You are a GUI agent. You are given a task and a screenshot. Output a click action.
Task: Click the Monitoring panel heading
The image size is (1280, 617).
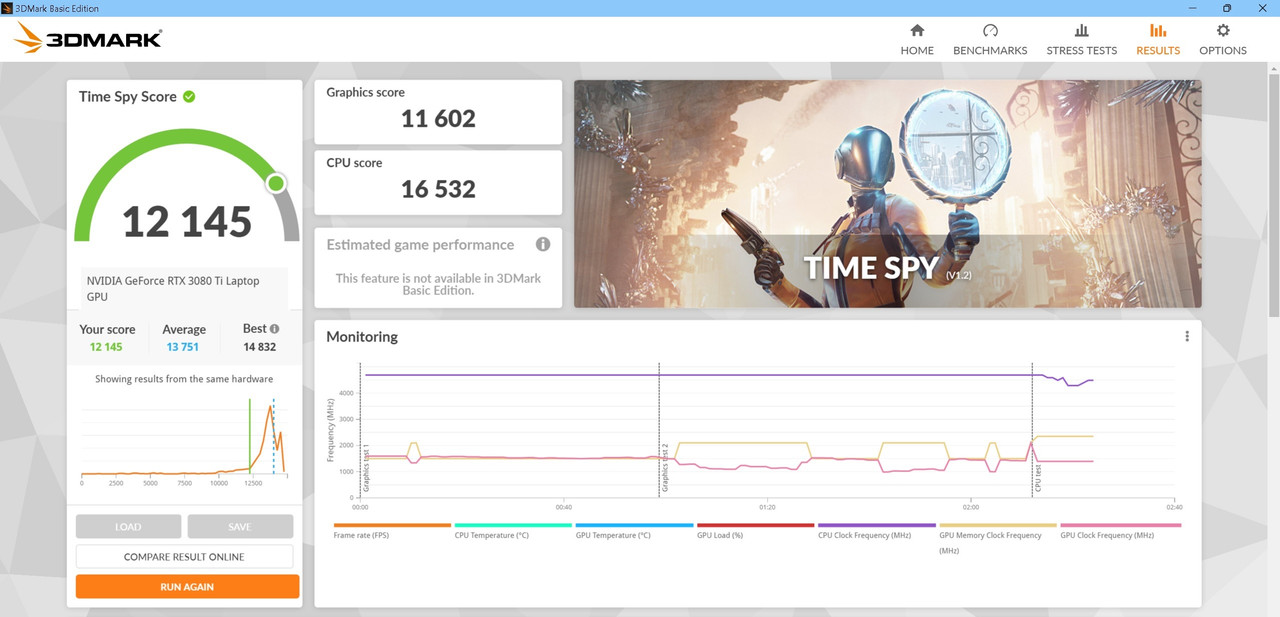pyautogui.click(x=362, y=337)
